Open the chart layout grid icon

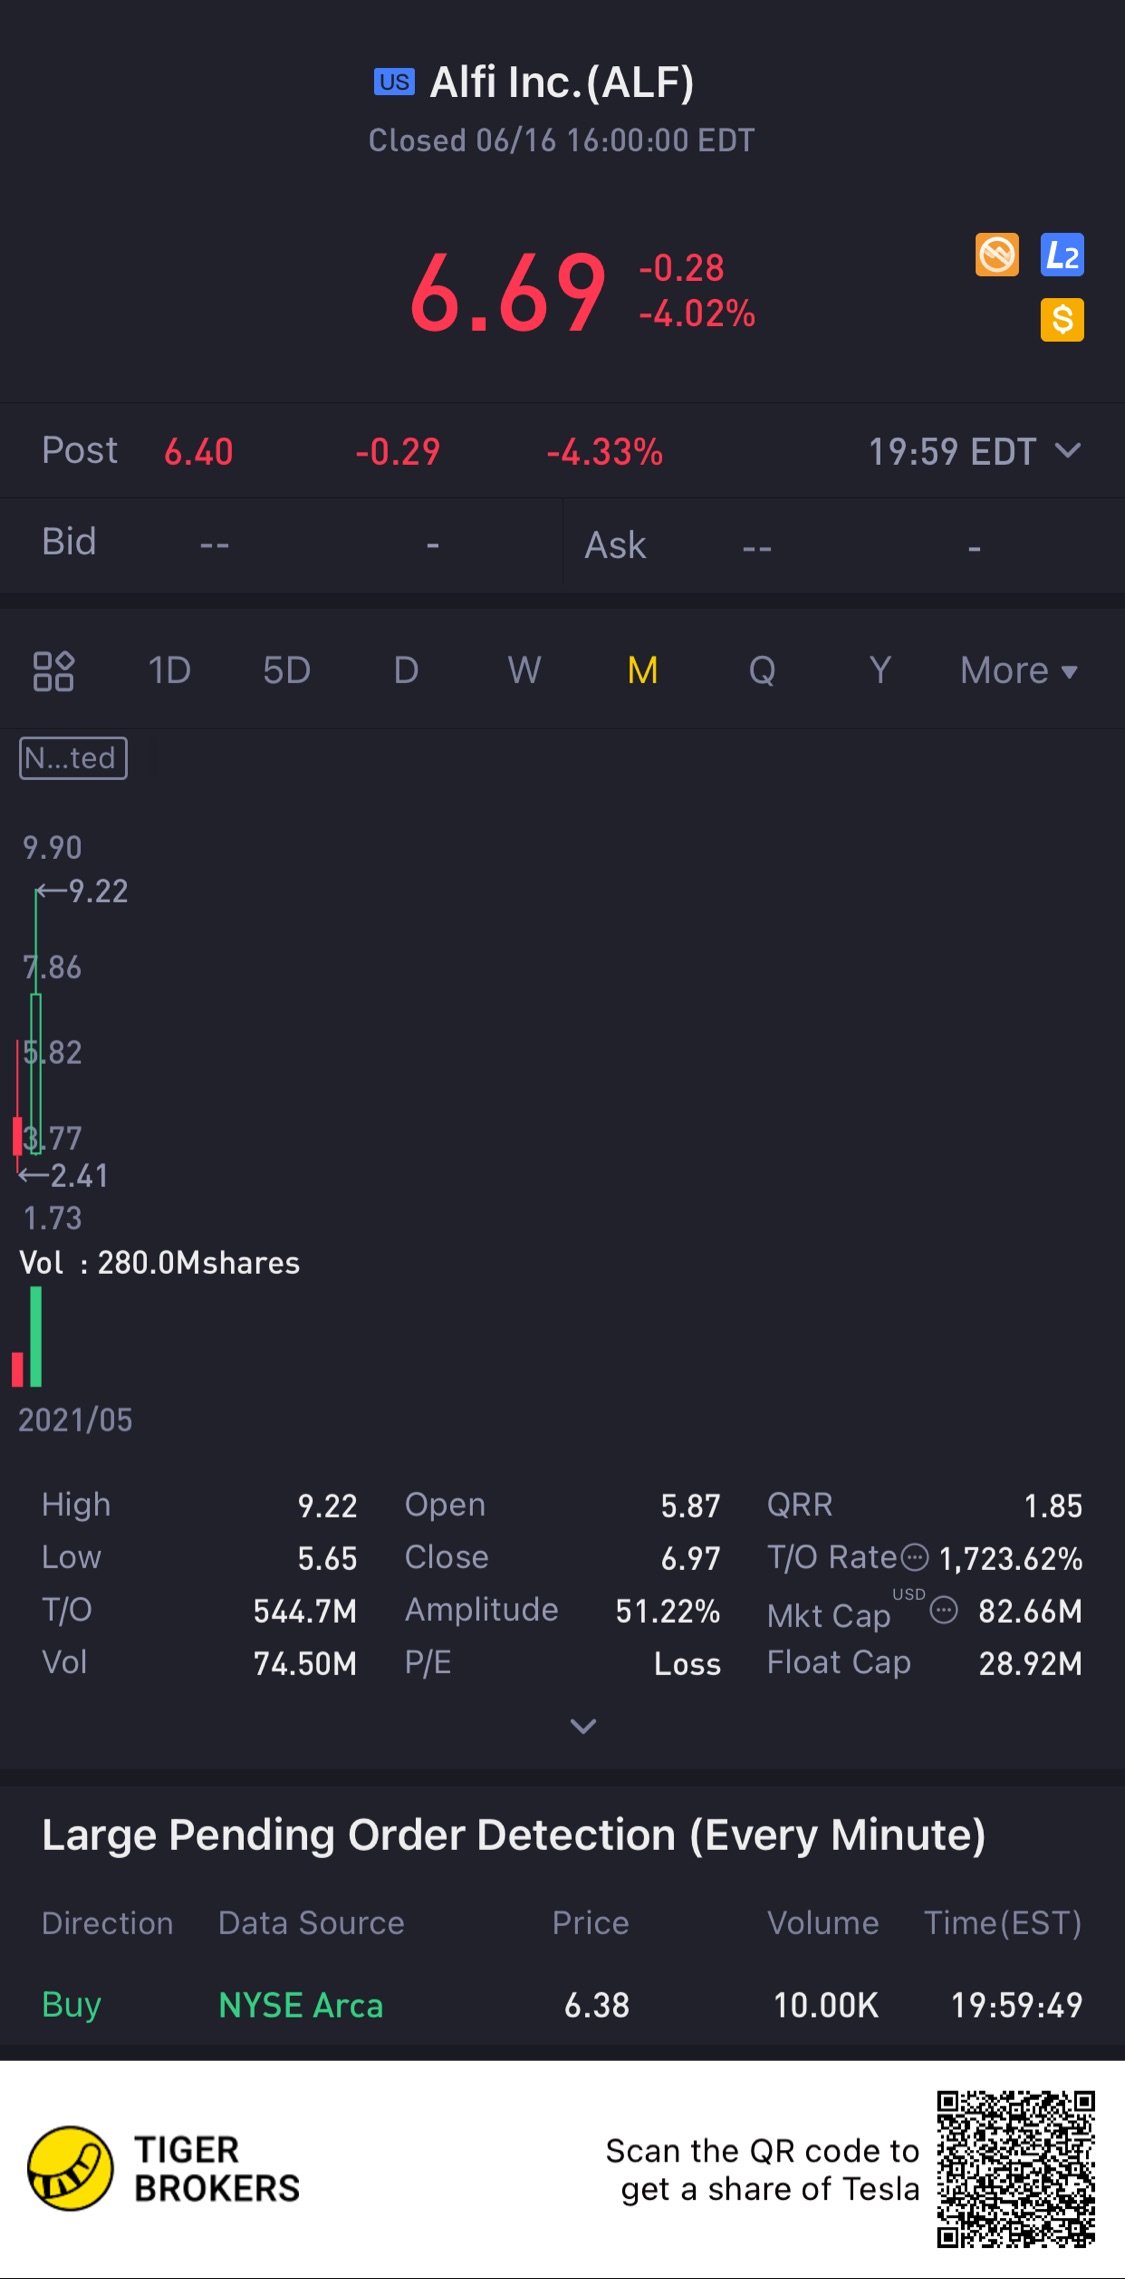[54, 671]
